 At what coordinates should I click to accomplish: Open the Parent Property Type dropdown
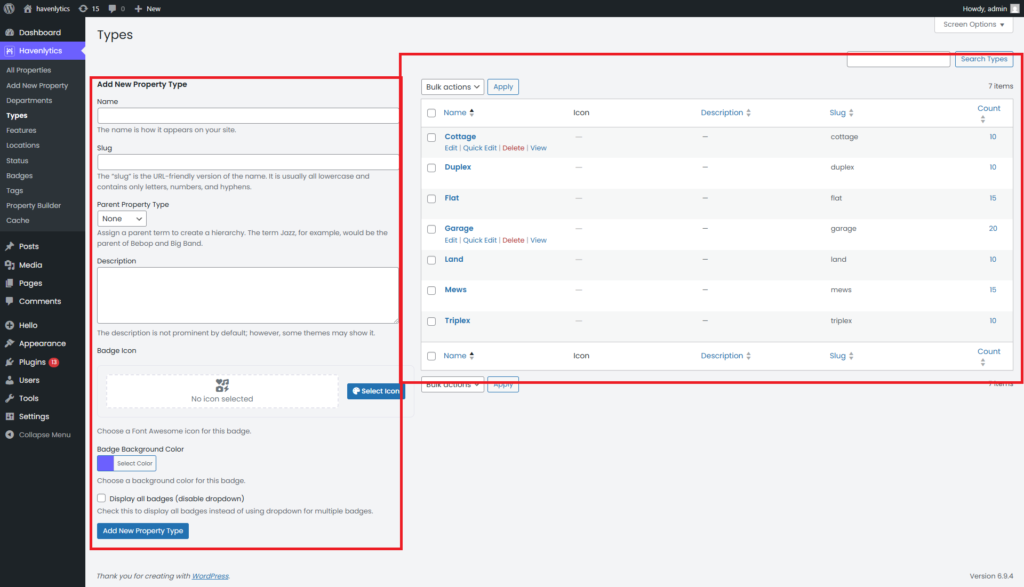pos(122,218)
